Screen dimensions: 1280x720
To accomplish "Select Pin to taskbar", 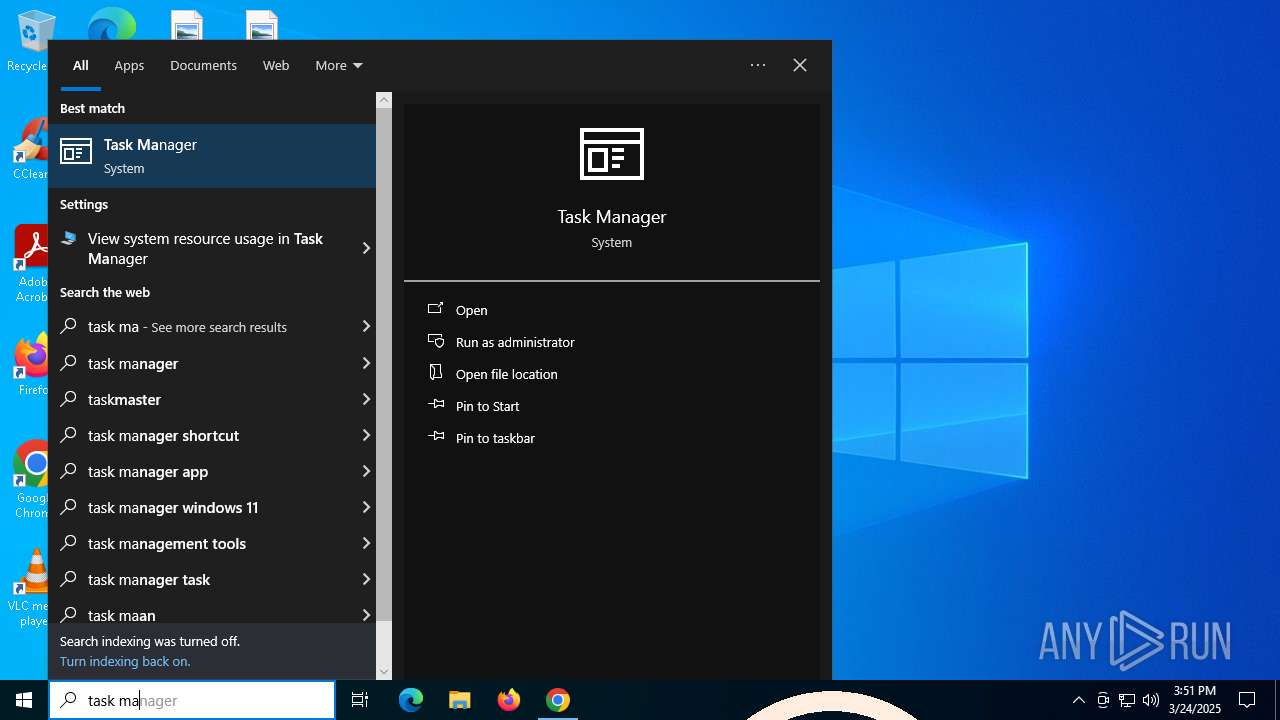I will point(495,438).
